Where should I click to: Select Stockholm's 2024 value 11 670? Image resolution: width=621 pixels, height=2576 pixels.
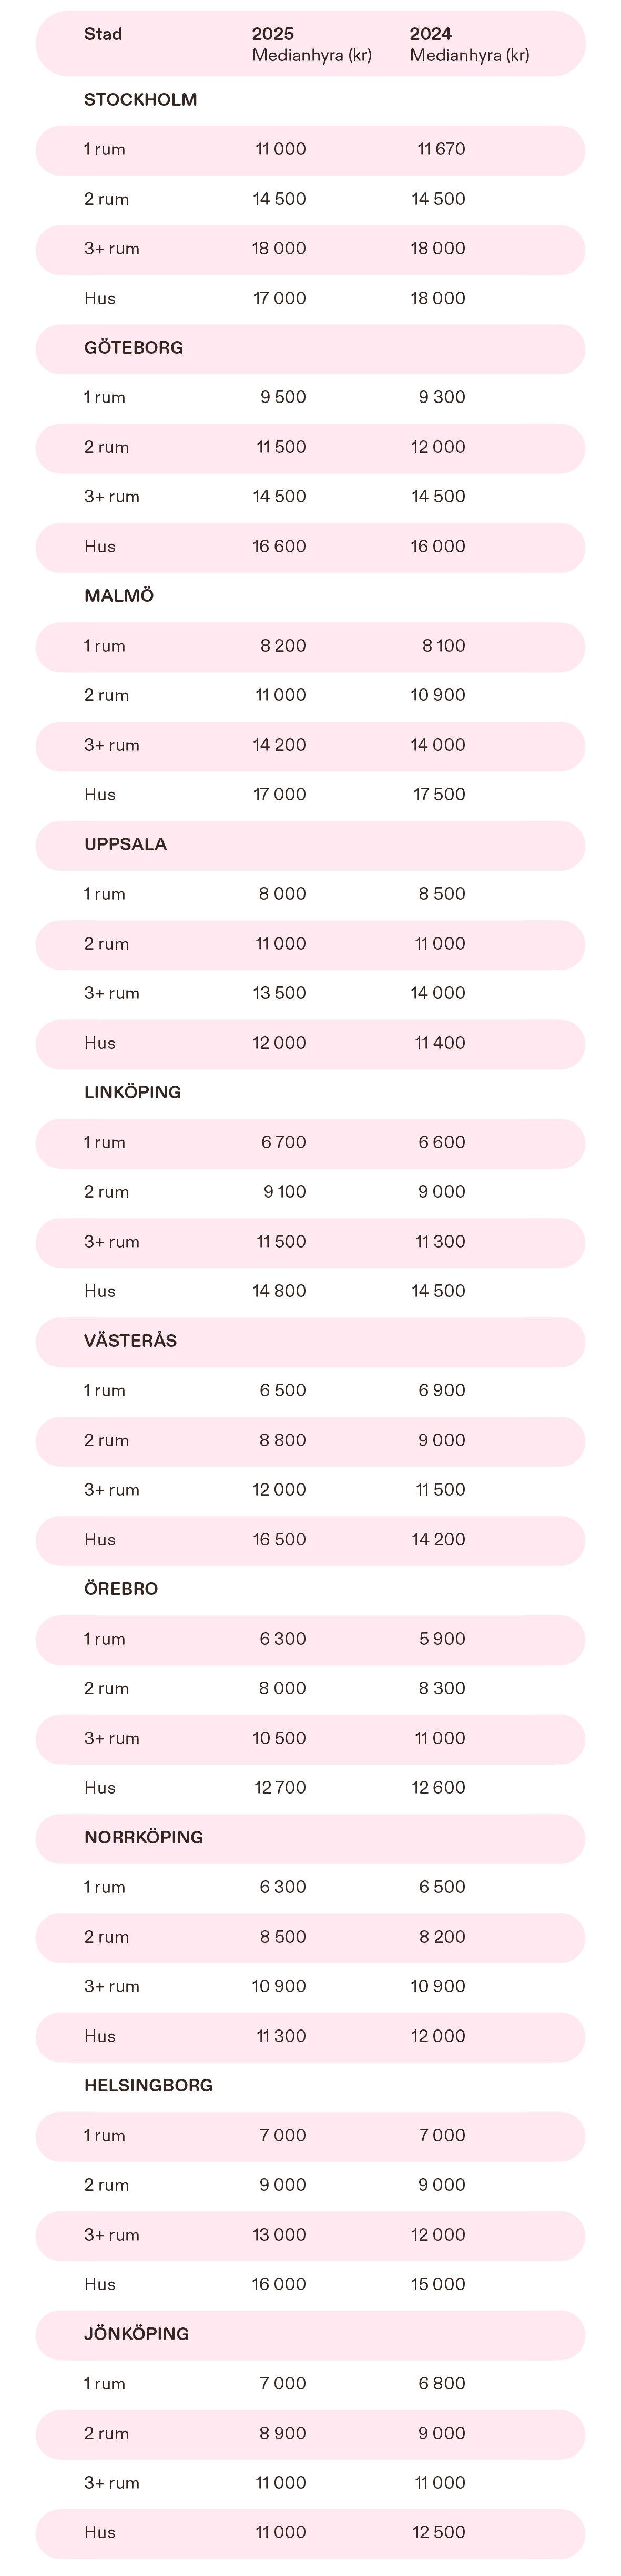(441, 150)
